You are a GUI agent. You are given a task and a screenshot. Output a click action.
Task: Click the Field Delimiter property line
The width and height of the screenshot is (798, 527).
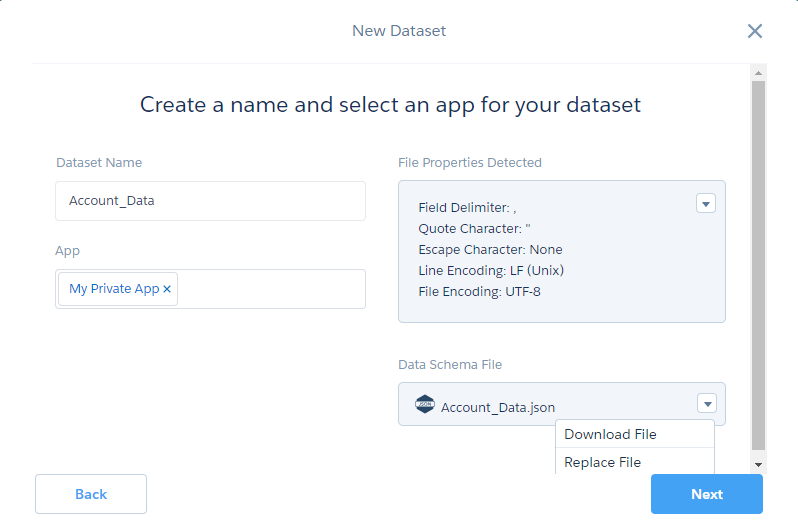tap(467, 208)
